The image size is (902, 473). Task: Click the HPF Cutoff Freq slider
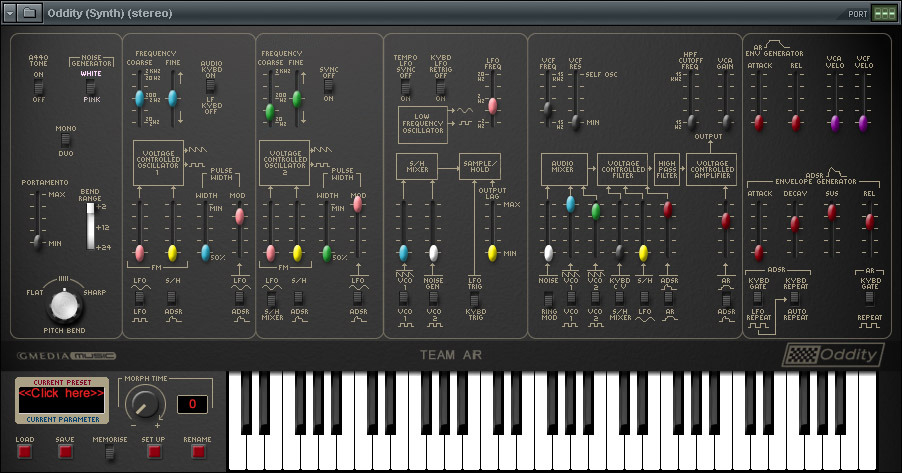pyautogui.click(x=692, y=121)
